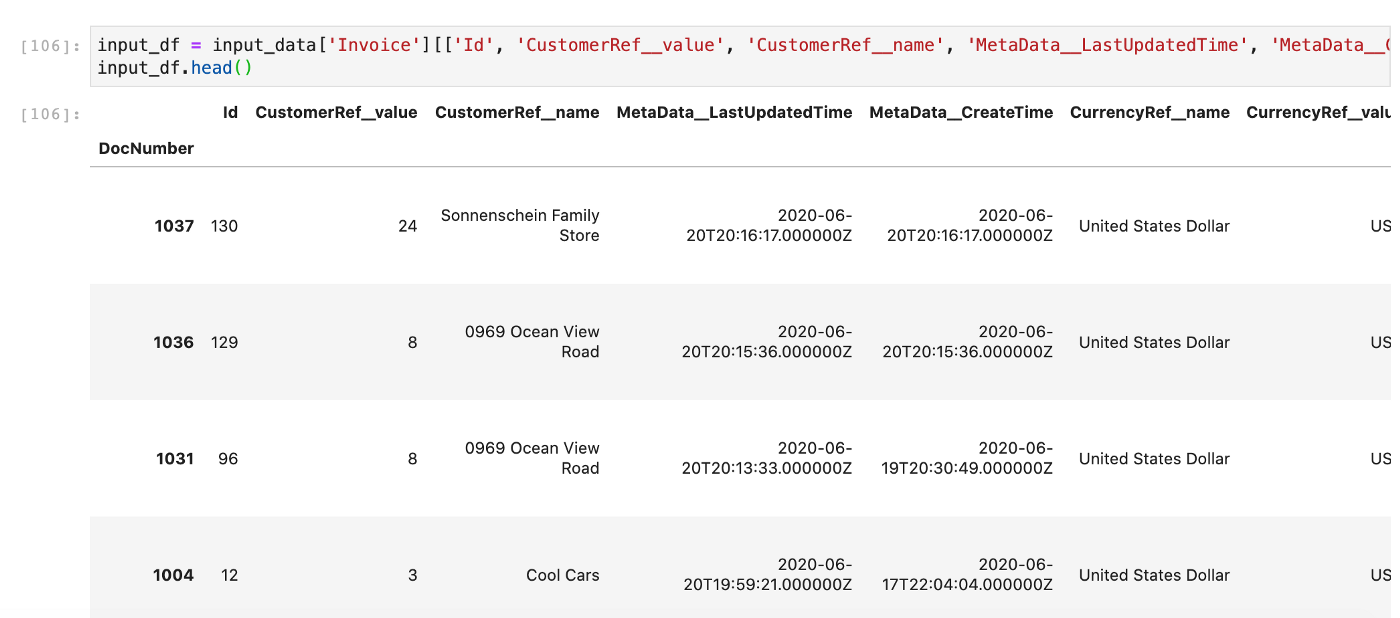This screenshot has height=618, width=1400.
Task: Click the CustomerRef__value column header
Action: point(336,113)
